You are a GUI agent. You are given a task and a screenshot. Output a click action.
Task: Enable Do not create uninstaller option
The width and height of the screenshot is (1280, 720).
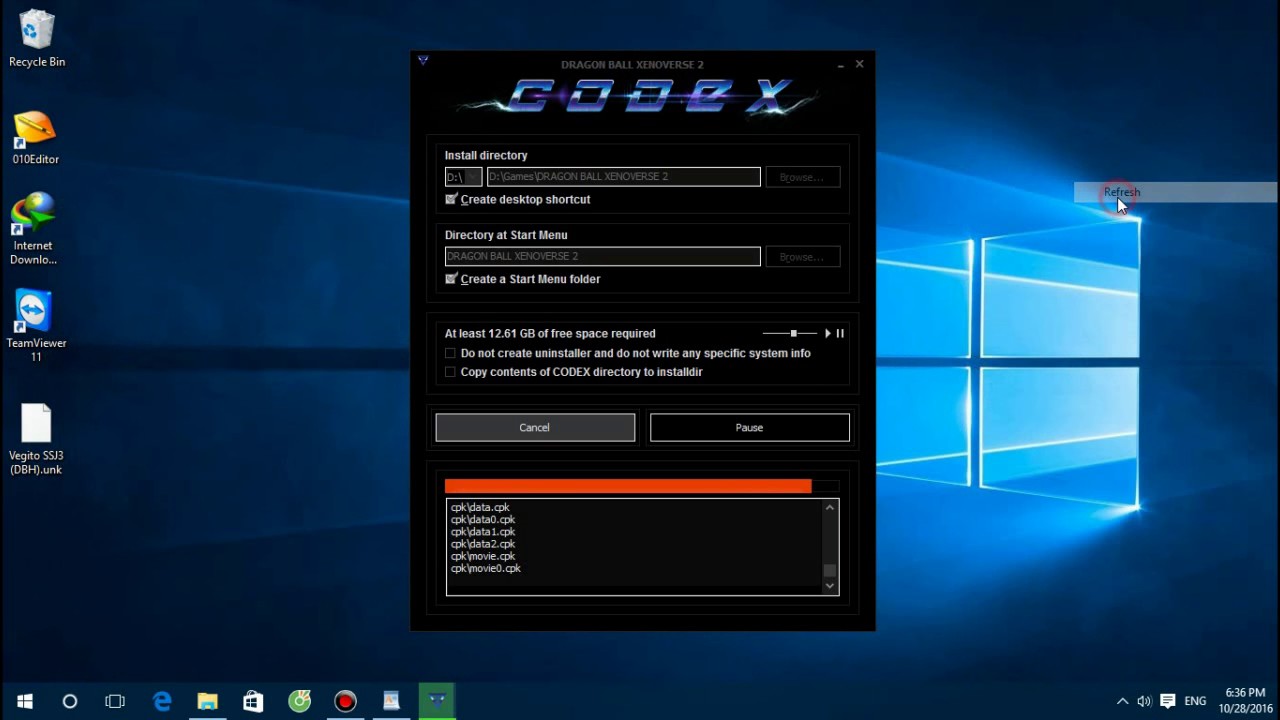pos(450,353)
